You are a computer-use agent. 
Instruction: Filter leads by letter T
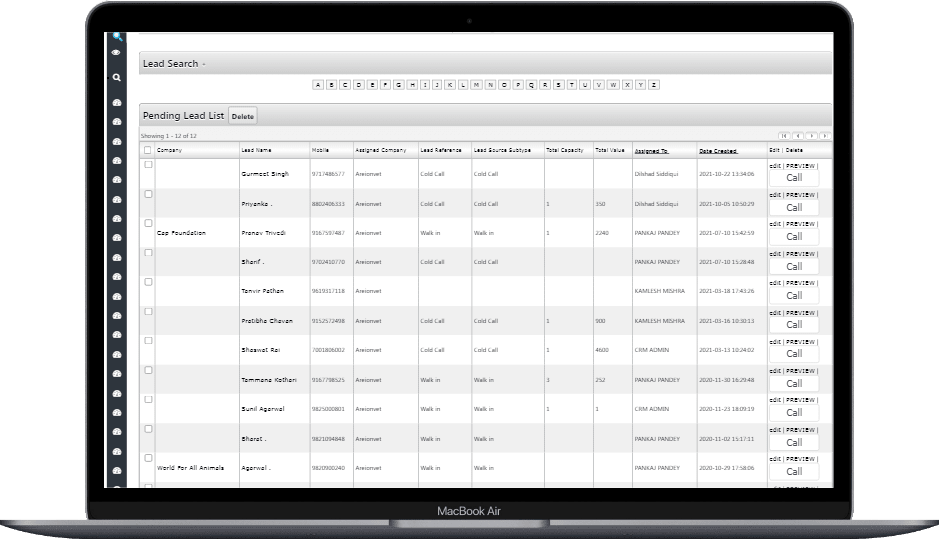coord(572,85)
